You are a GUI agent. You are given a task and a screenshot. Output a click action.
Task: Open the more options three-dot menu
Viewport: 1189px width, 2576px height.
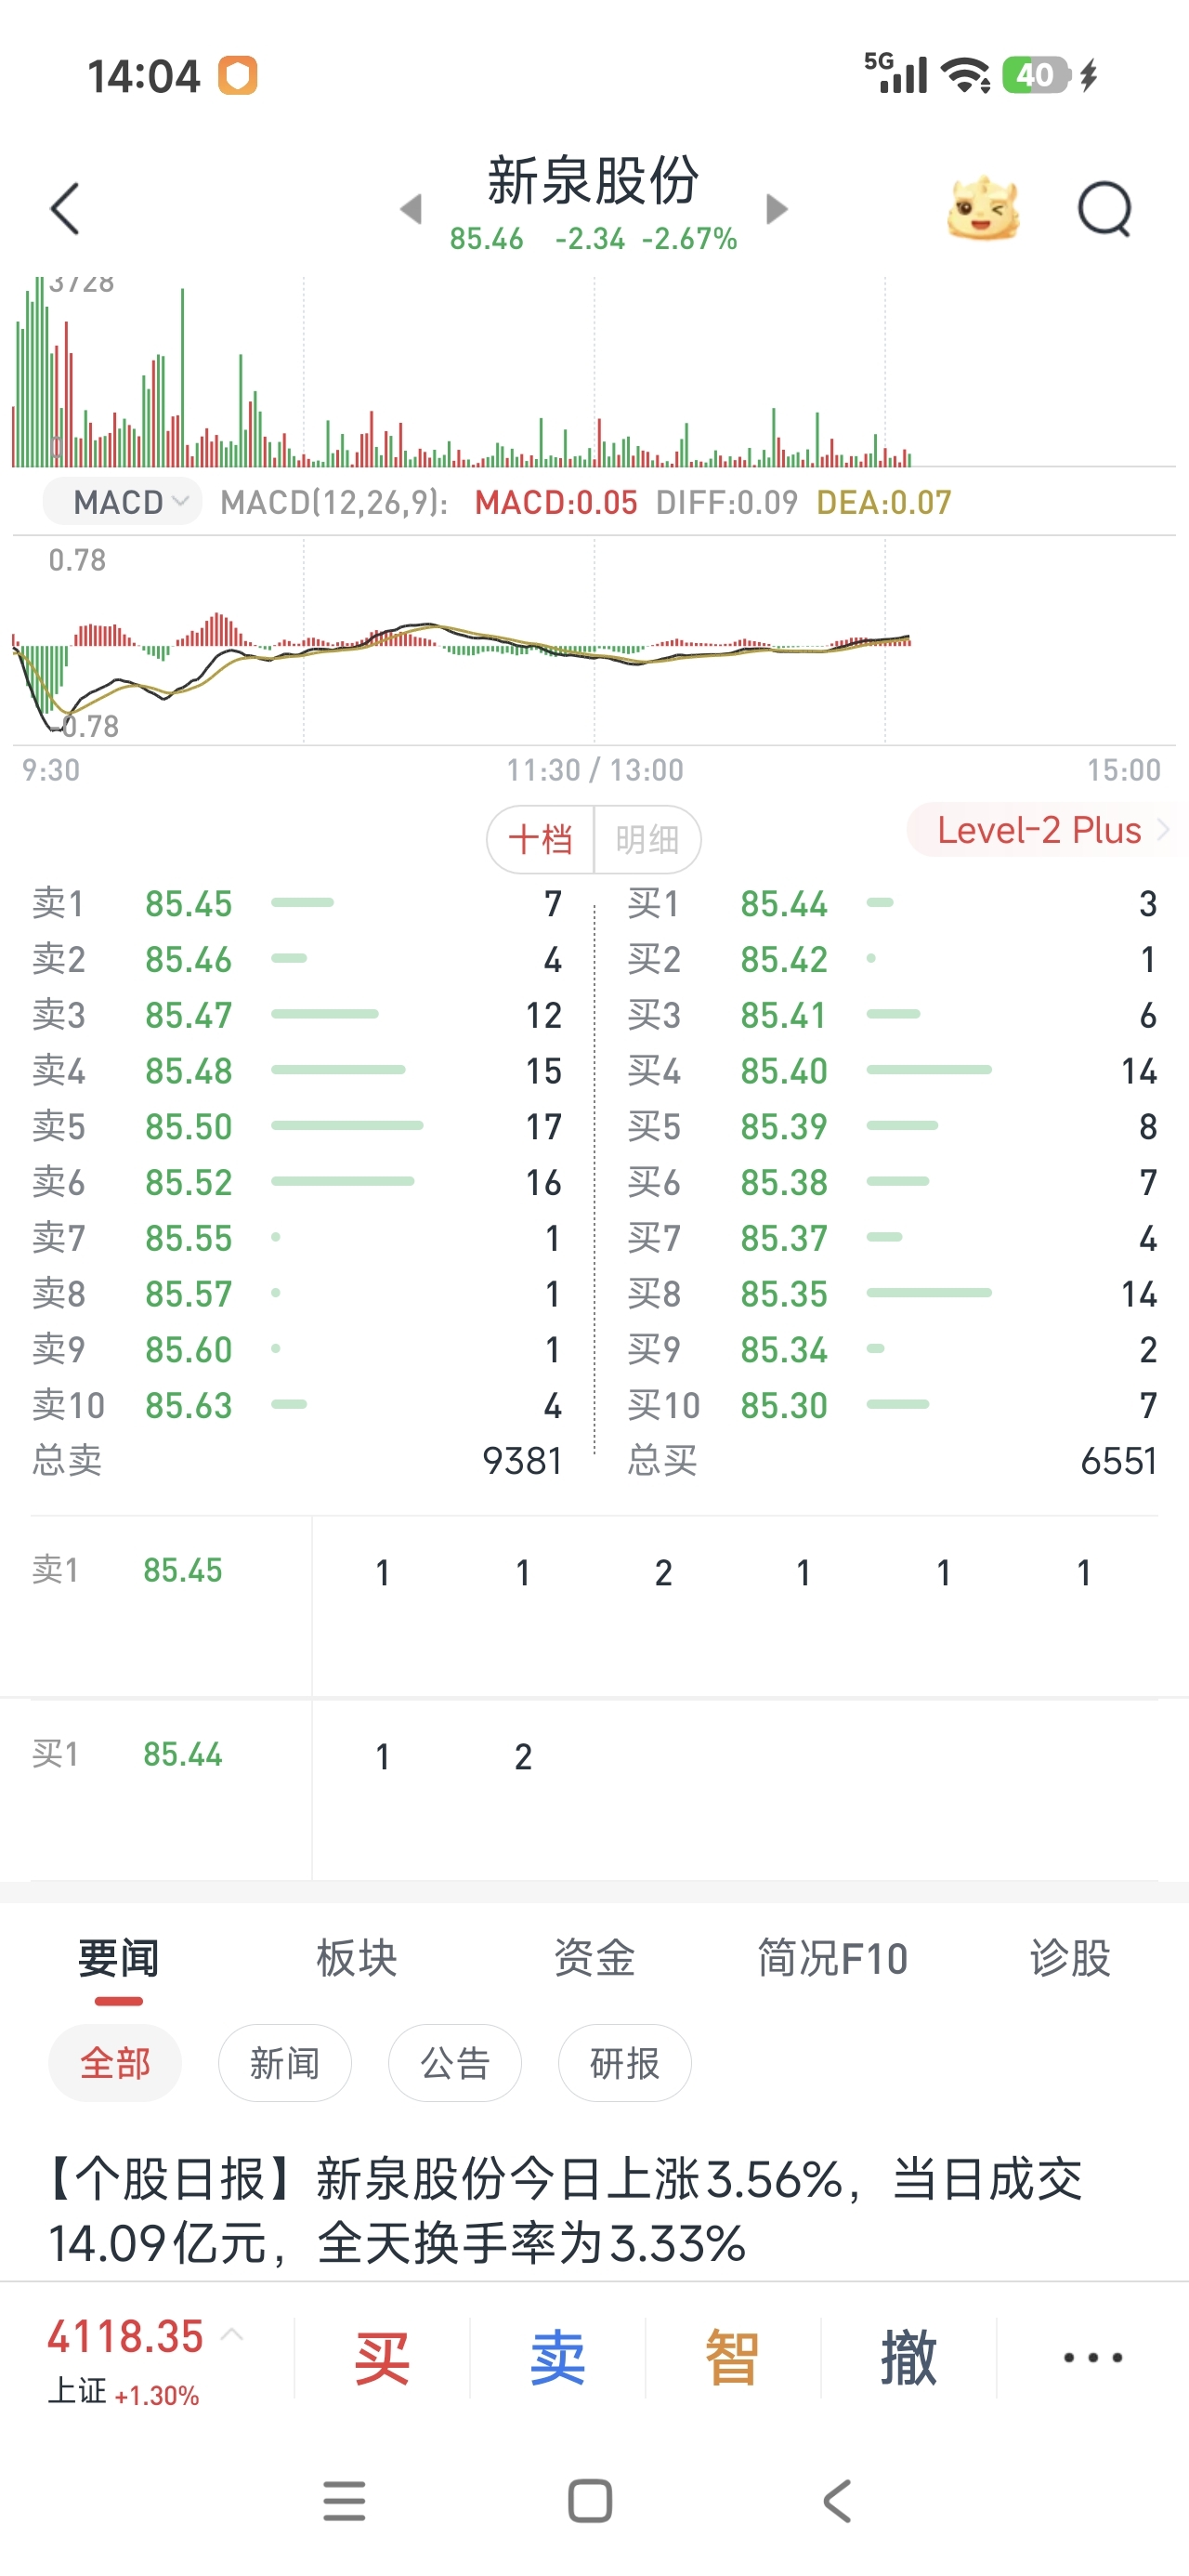1092,2357
